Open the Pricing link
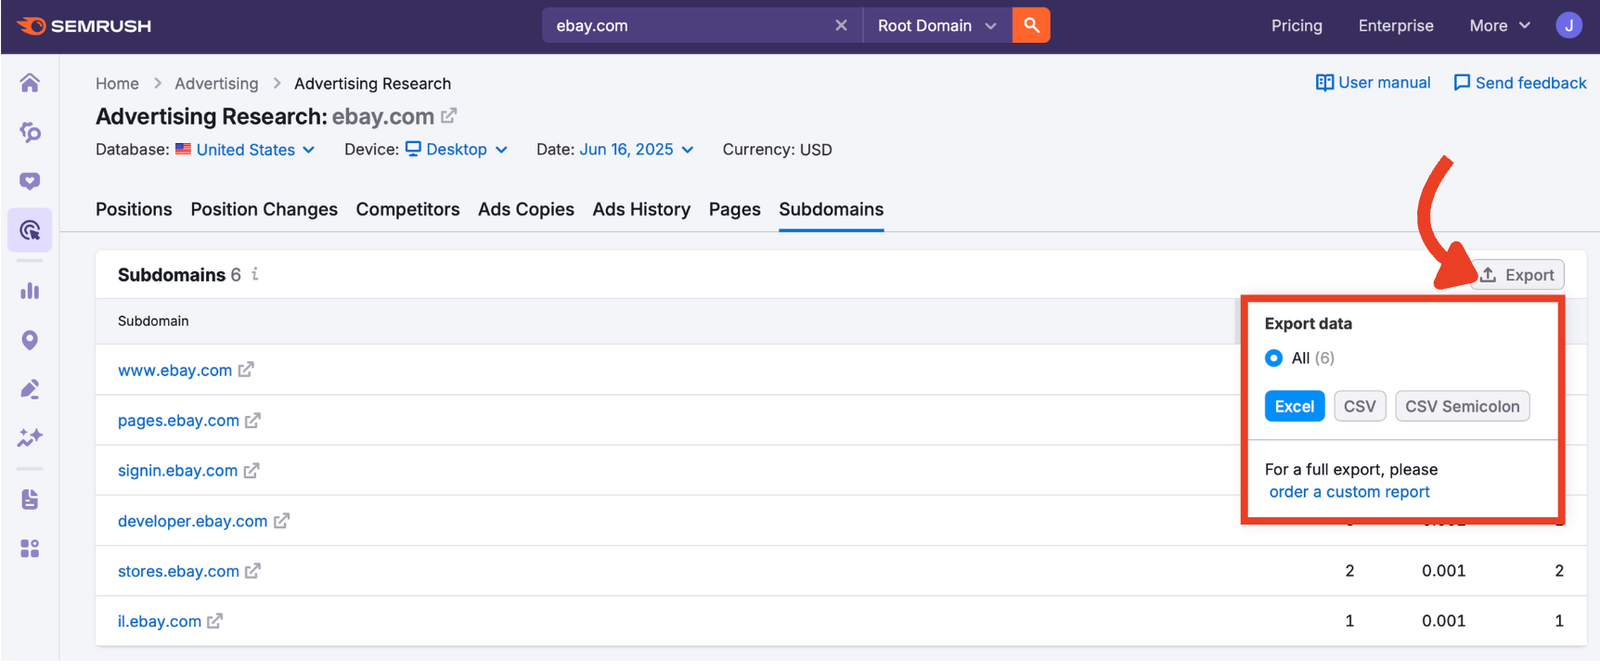This screenshot has width=1600, height=665. (1296, 26)
